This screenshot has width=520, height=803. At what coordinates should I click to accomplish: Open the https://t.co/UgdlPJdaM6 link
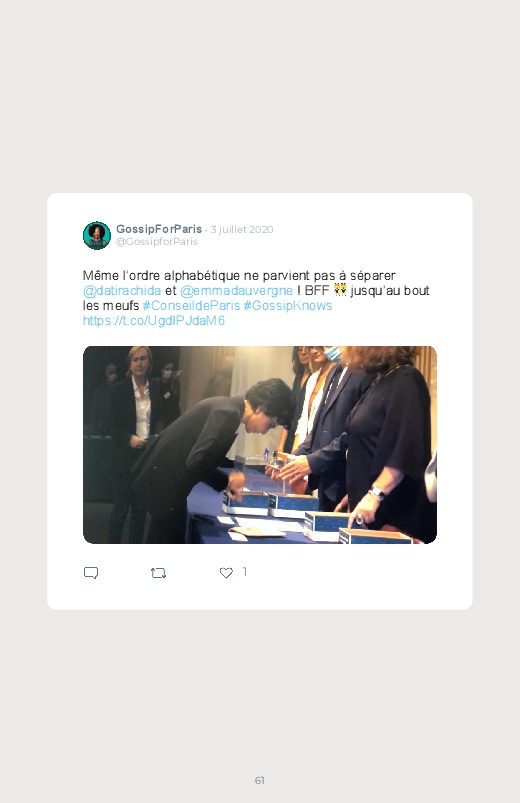(154, 321)
